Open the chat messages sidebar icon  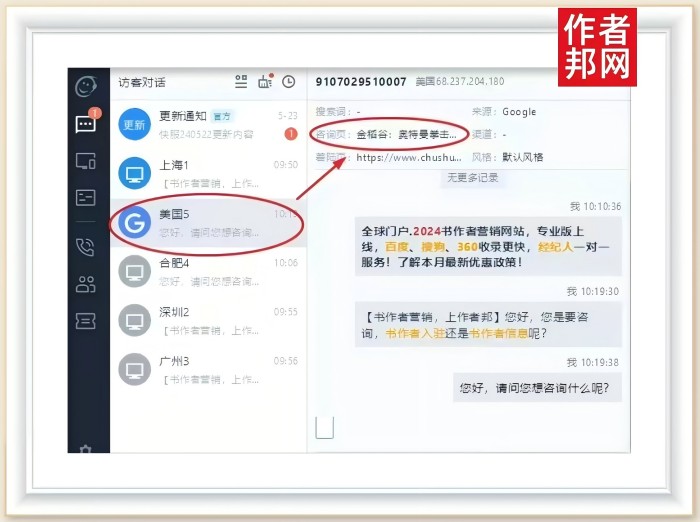tap(86, 125)
